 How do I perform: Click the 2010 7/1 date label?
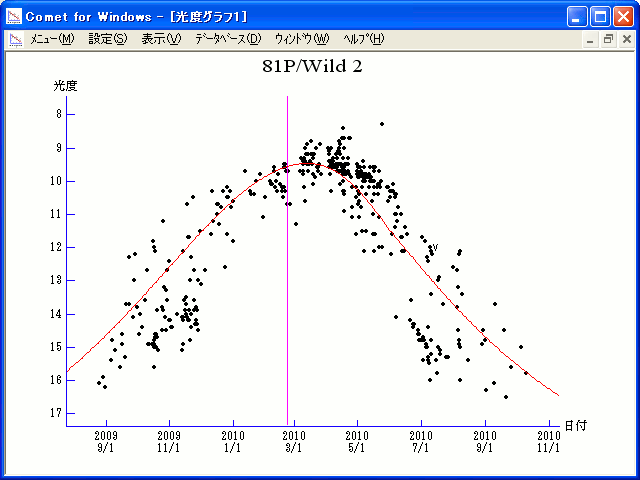[421, 442]
